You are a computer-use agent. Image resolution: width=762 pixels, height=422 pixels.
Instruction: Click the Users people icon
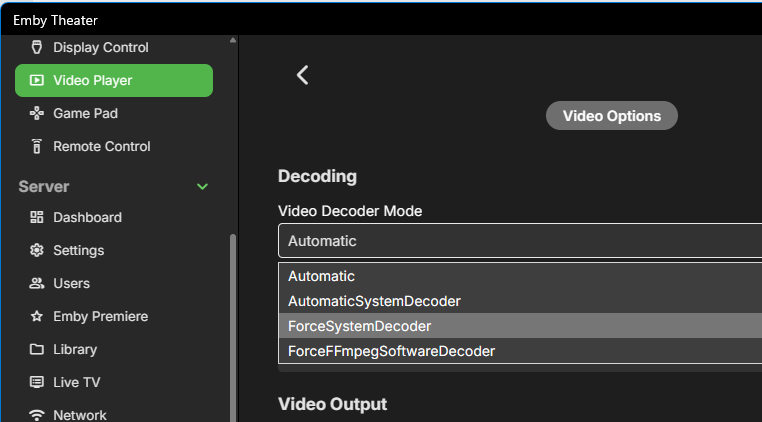tap(37, 283)
